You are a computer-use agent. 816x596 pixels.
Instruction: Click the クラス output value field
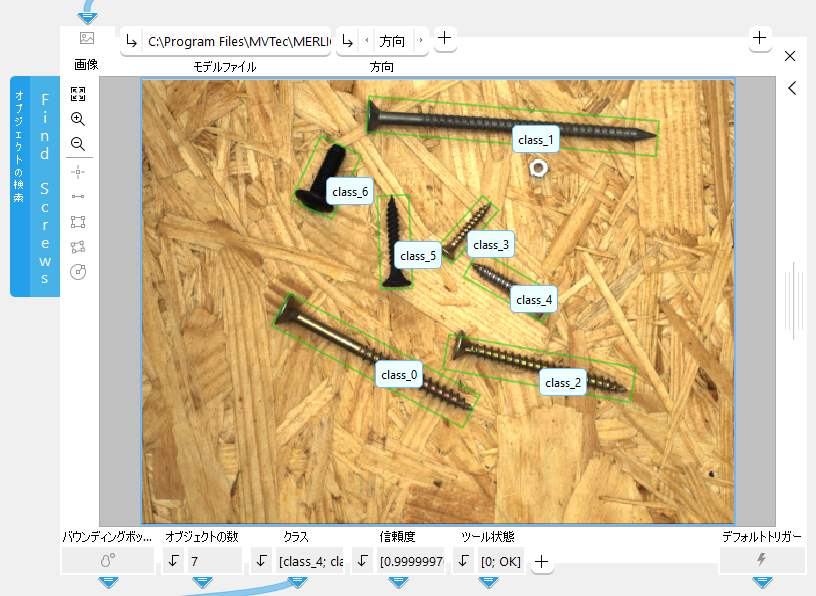(311, 561)
